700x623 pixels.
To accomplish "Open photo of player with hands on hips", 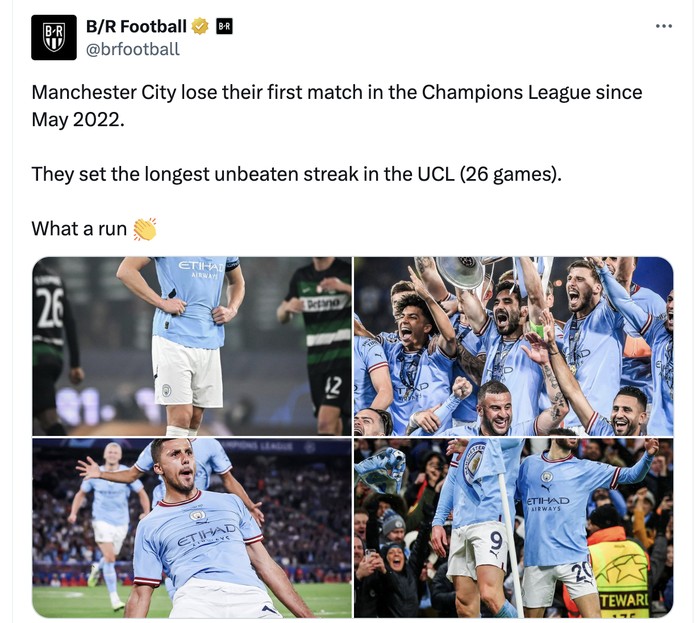I will coord(192,346).
